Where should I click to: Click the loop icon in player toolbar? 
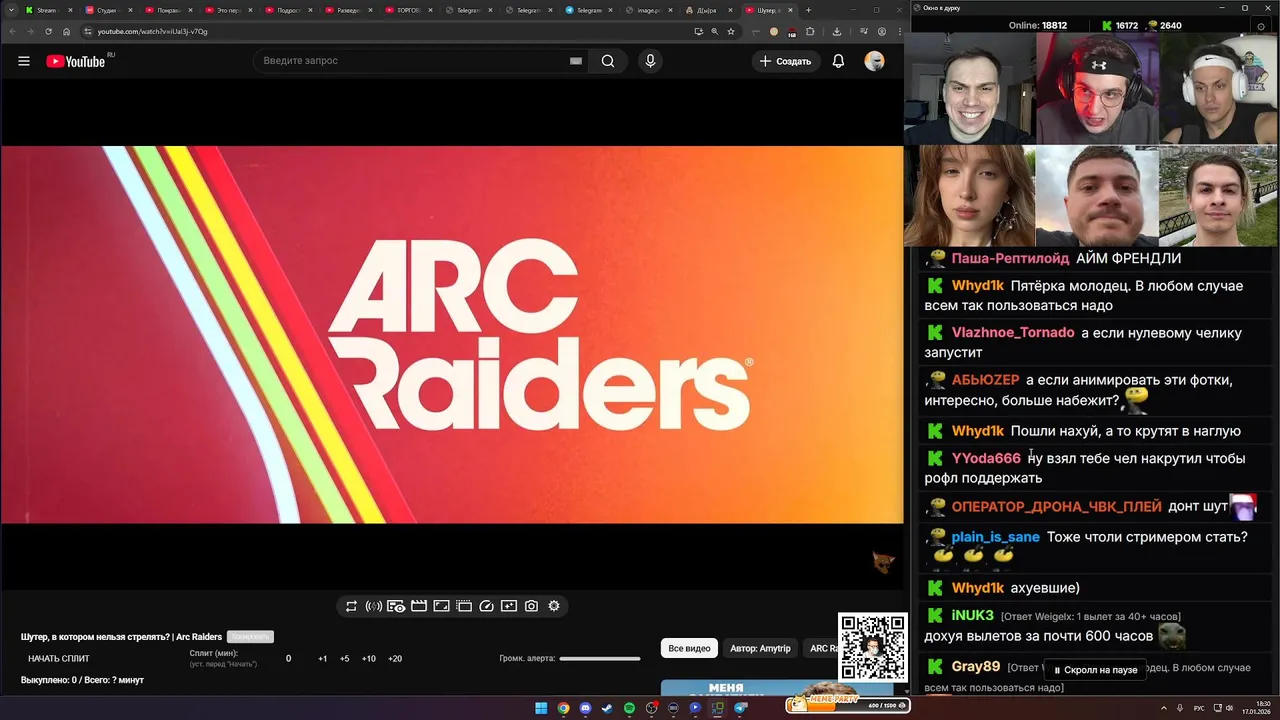click(351, 606)
